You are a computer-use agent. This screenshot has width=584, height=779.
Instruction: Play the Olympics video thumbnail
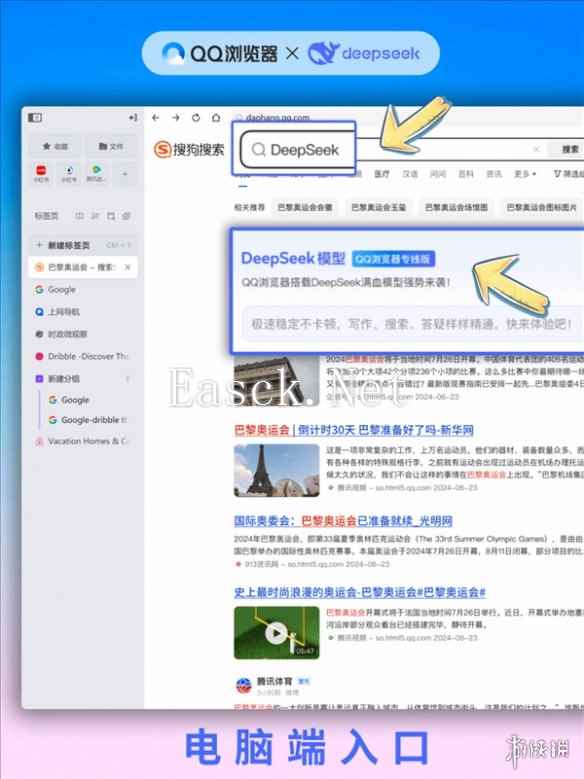[276, 632]
